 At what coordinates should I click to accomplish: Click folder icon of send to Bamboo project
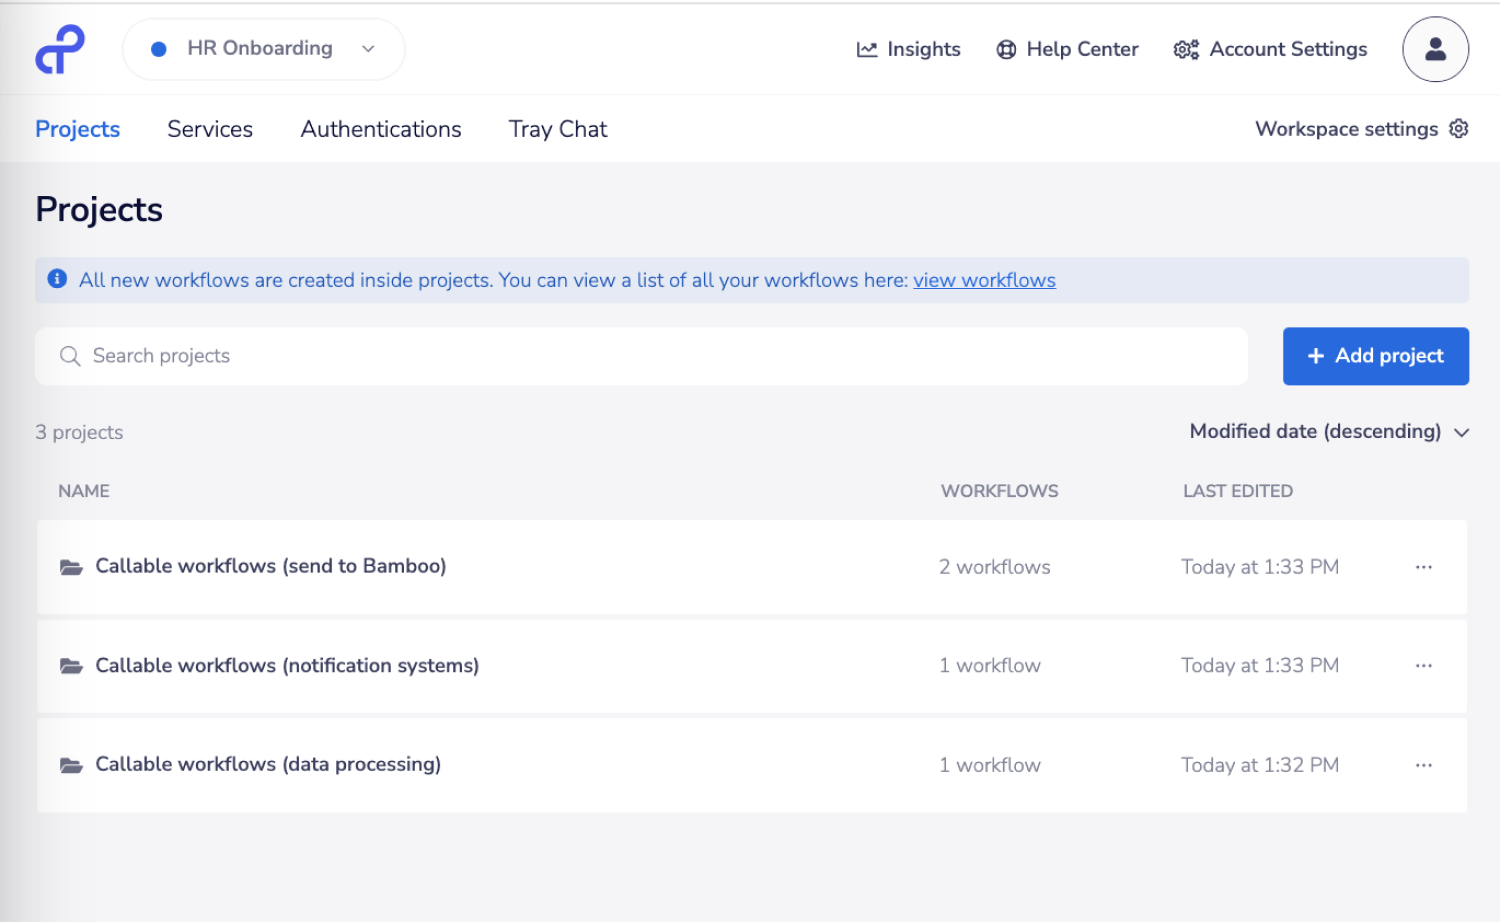[x=71, y=567]
